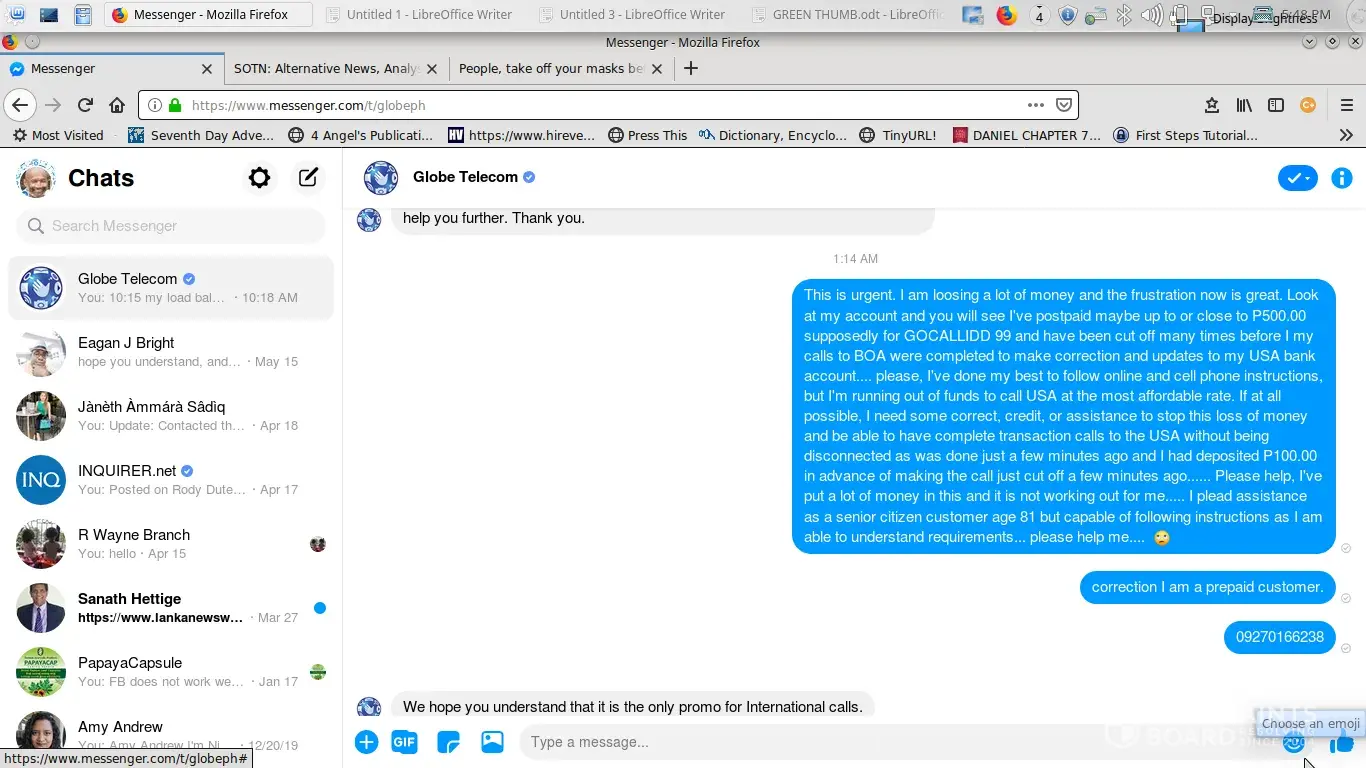Open Bluetooth tray icon
This screenshot has height=768, width=1366.
[x=1124, y=15]
